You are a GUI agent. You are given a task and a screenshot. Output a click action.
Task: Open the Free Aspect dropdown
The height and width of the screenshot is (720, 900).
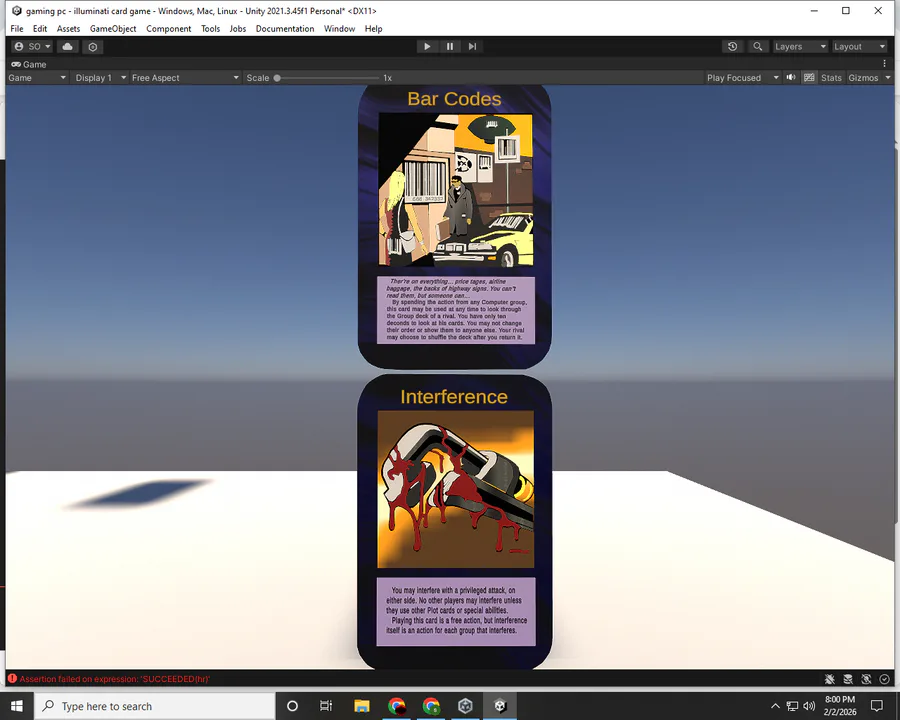point(185,78)
